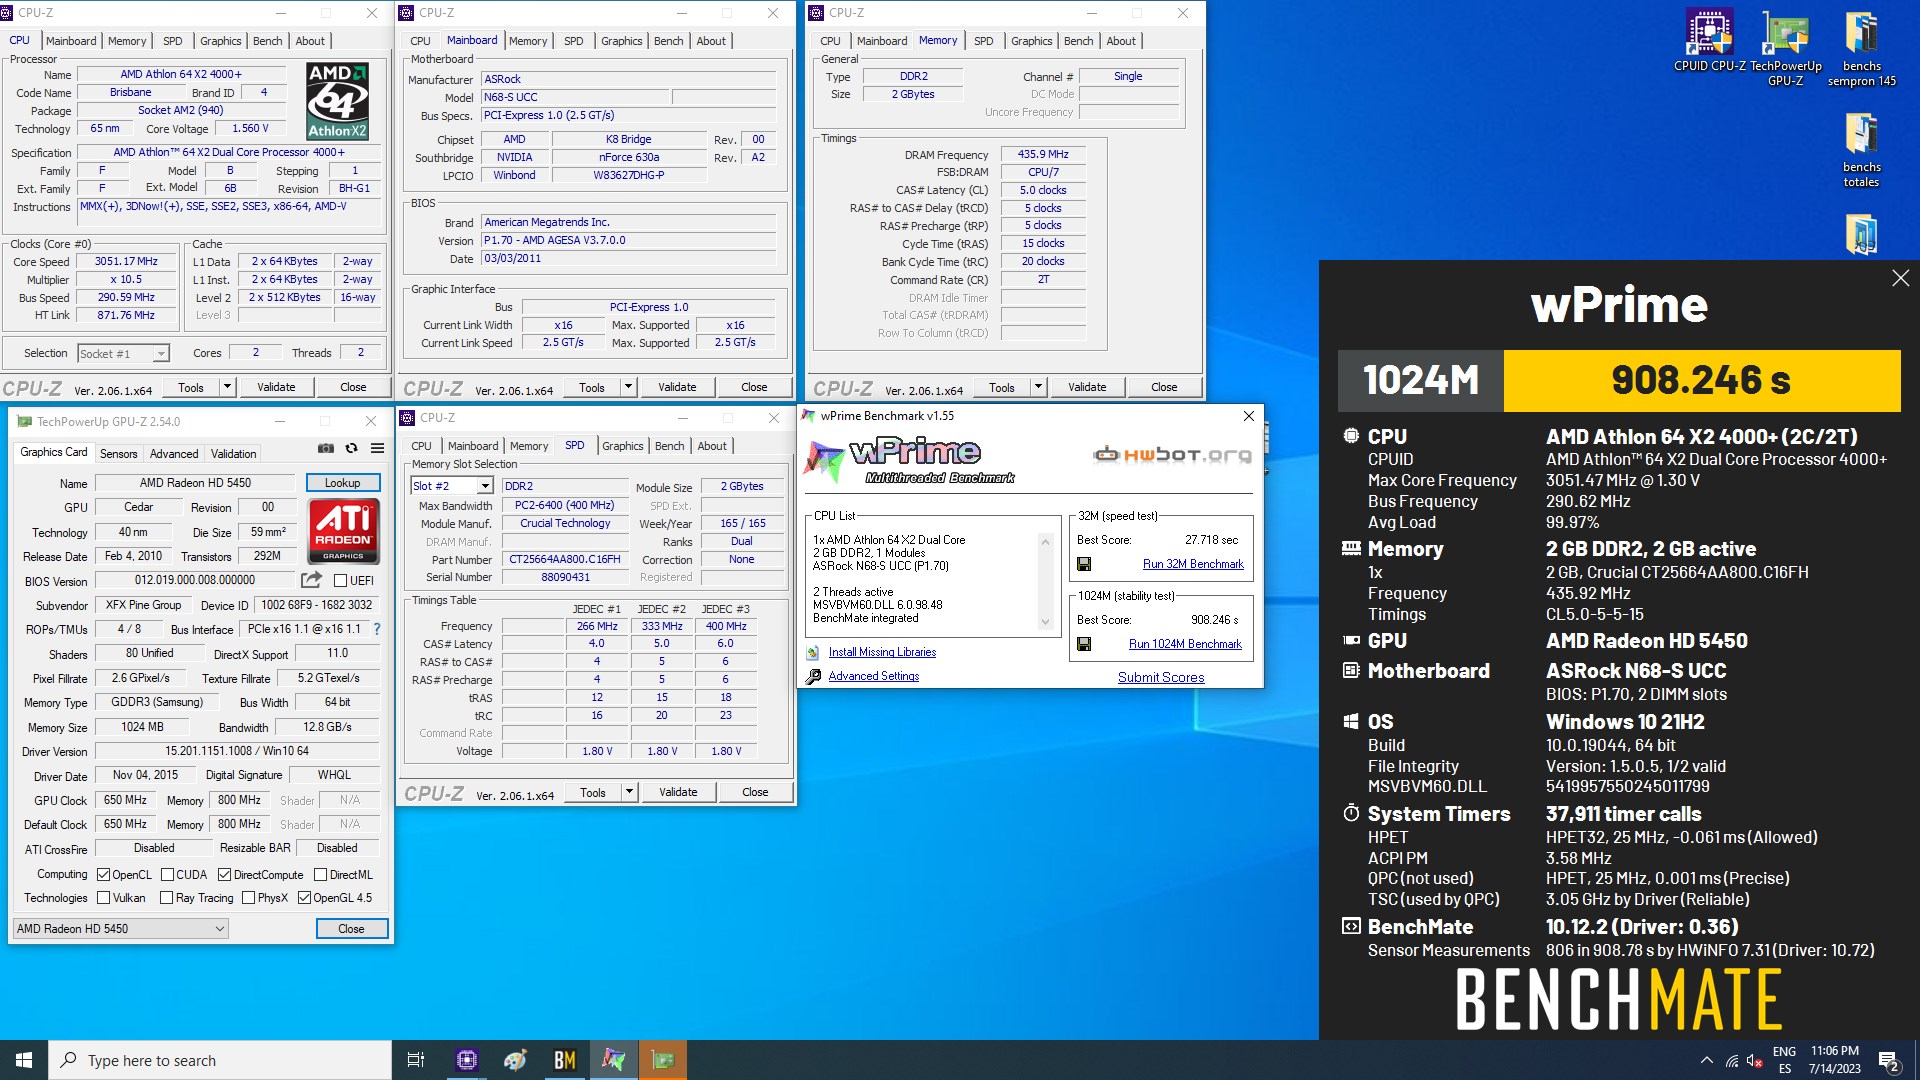Click clock and date in taskbar
The width and height of the screenshot is (1920, 1080).
pyautogui.click(x=1834, y=1060)
